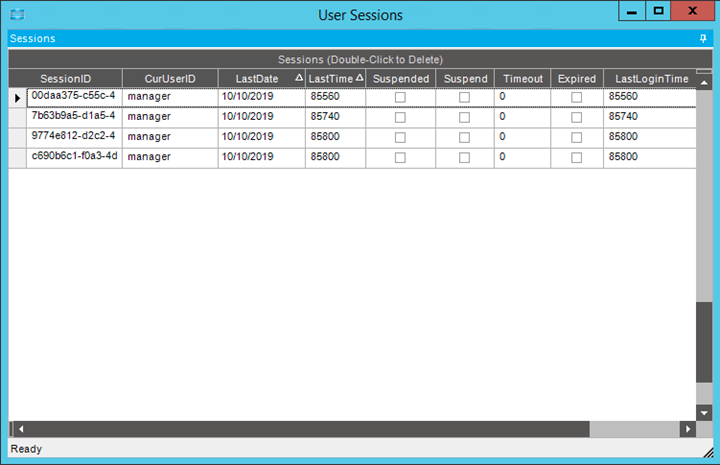Toggle Suspend checkbox for session 9774e812-d2c2-4

click(464, 138)
